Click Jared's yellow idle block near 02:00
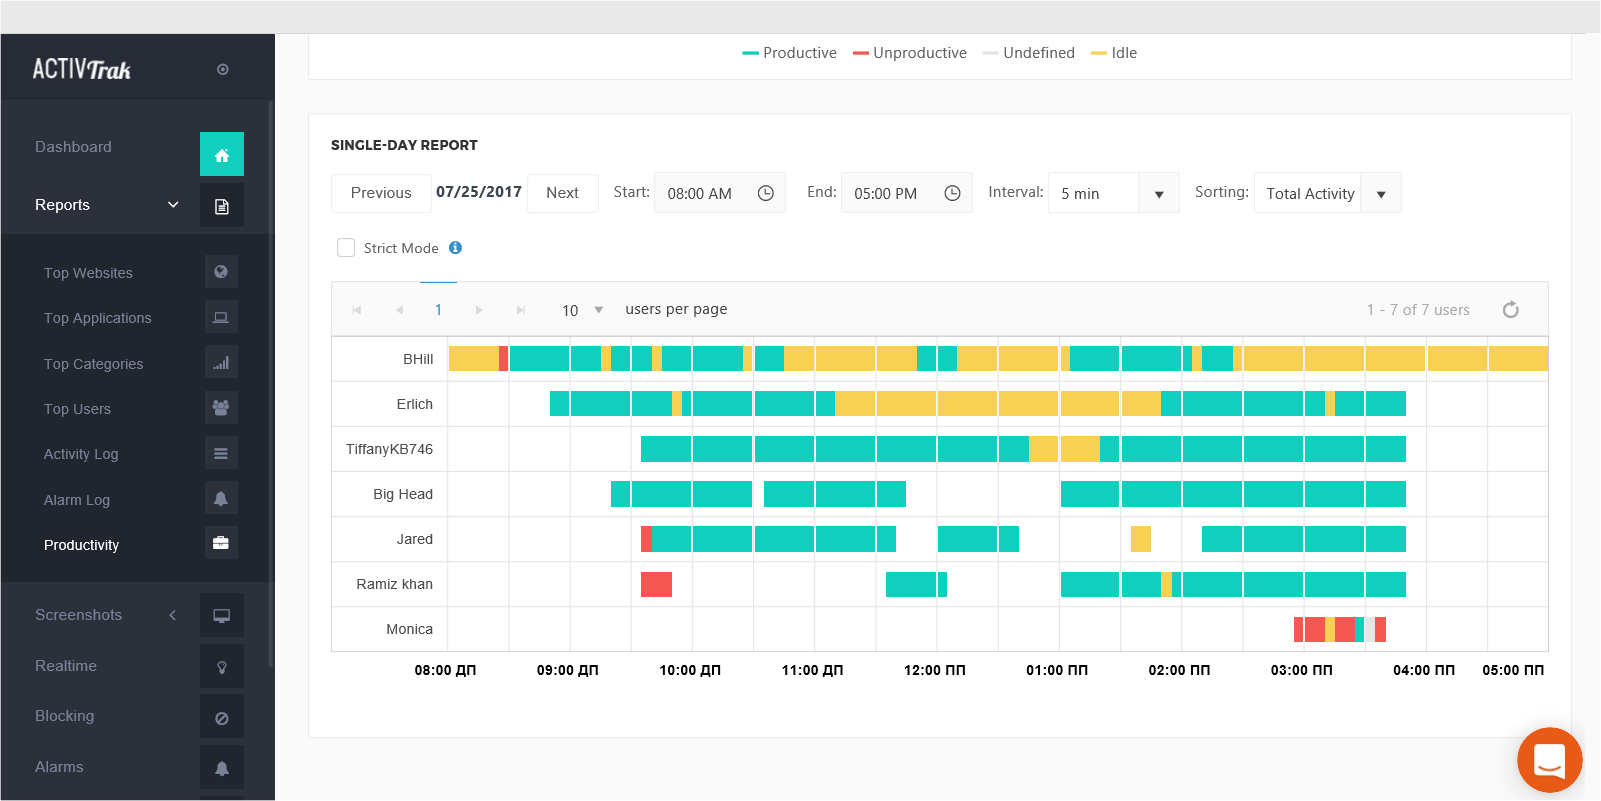The height and width of the screenshot is (801, 1601). click(1141, 539)
